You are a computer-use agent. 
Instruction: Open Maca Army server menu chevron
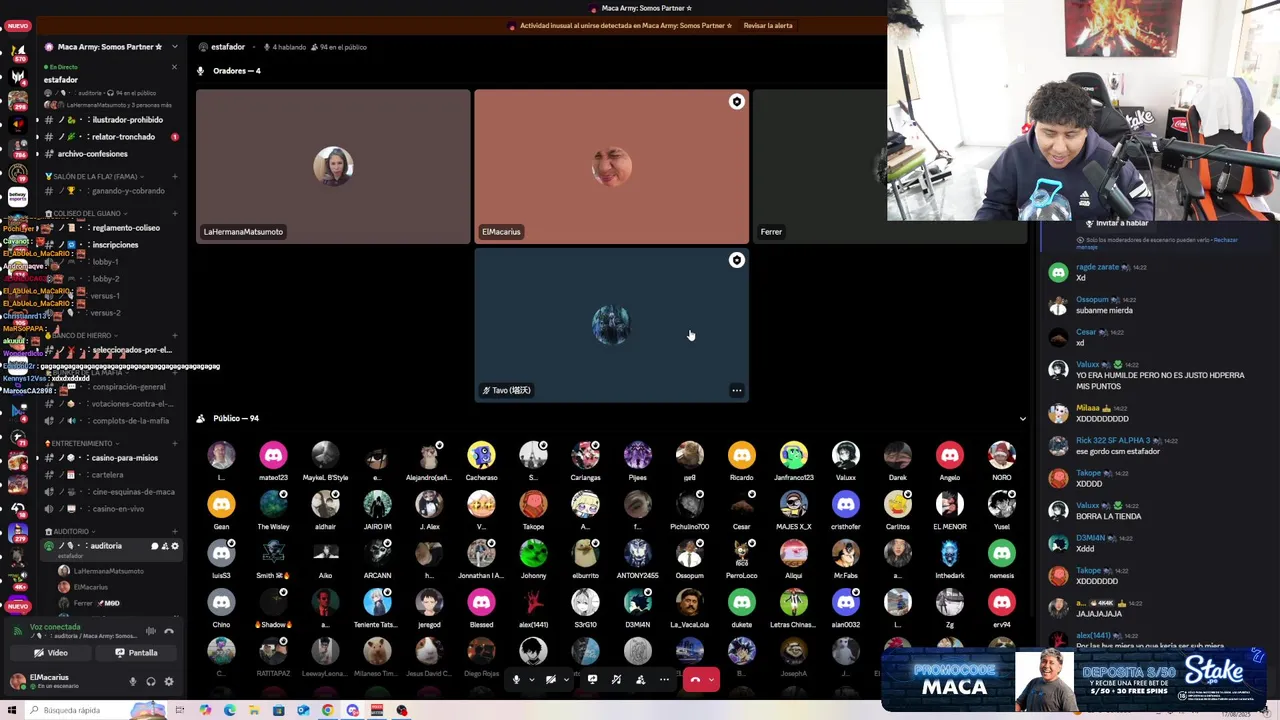pyautogui.click(x=174, y=47)
